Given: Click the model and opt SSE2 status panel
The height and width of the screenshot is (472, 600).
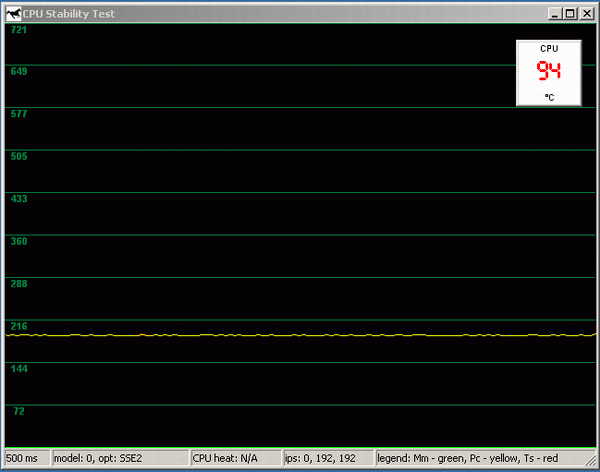Looking at the screenshot, I should click(x=119, y=458).
